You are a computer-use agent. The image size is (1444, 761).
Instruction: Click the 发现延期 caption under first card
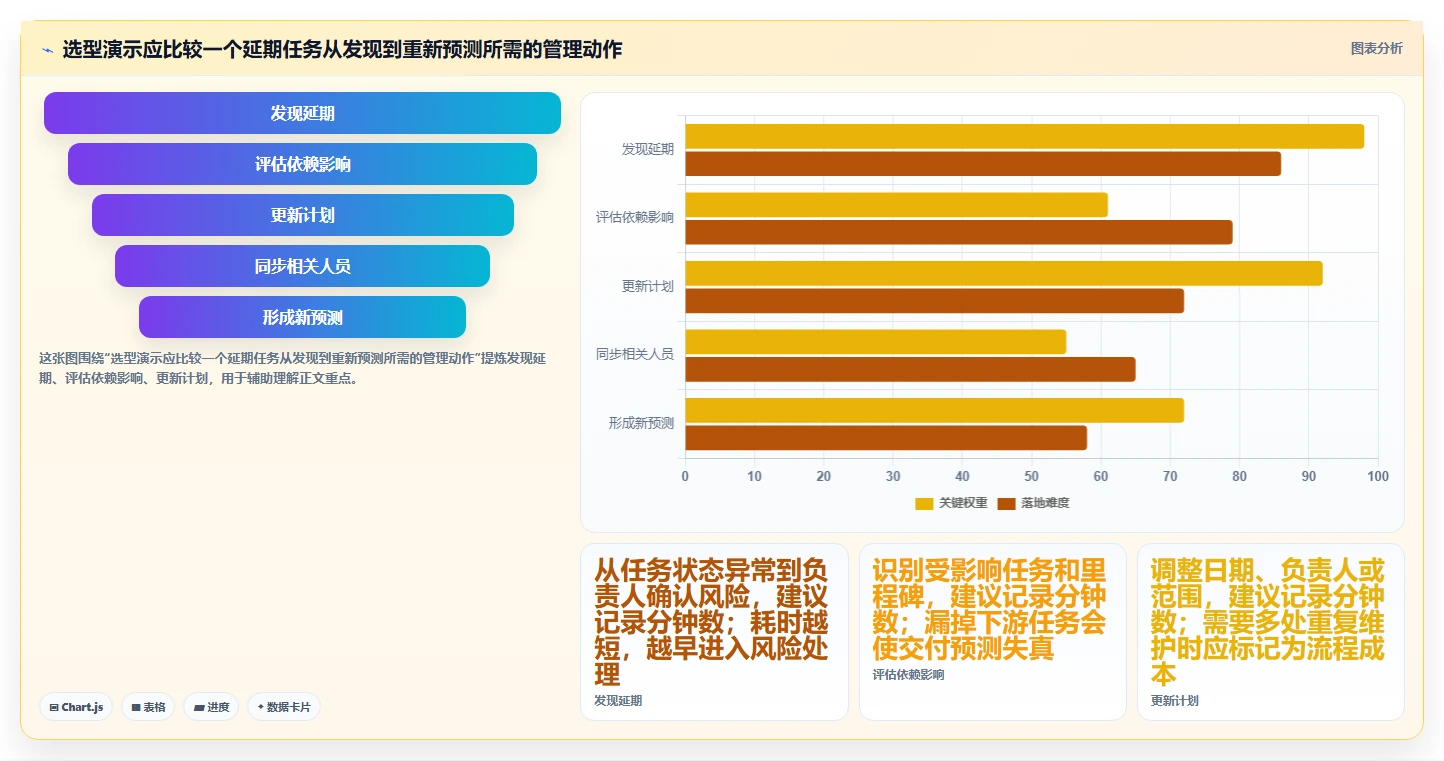tap(618, 701)
